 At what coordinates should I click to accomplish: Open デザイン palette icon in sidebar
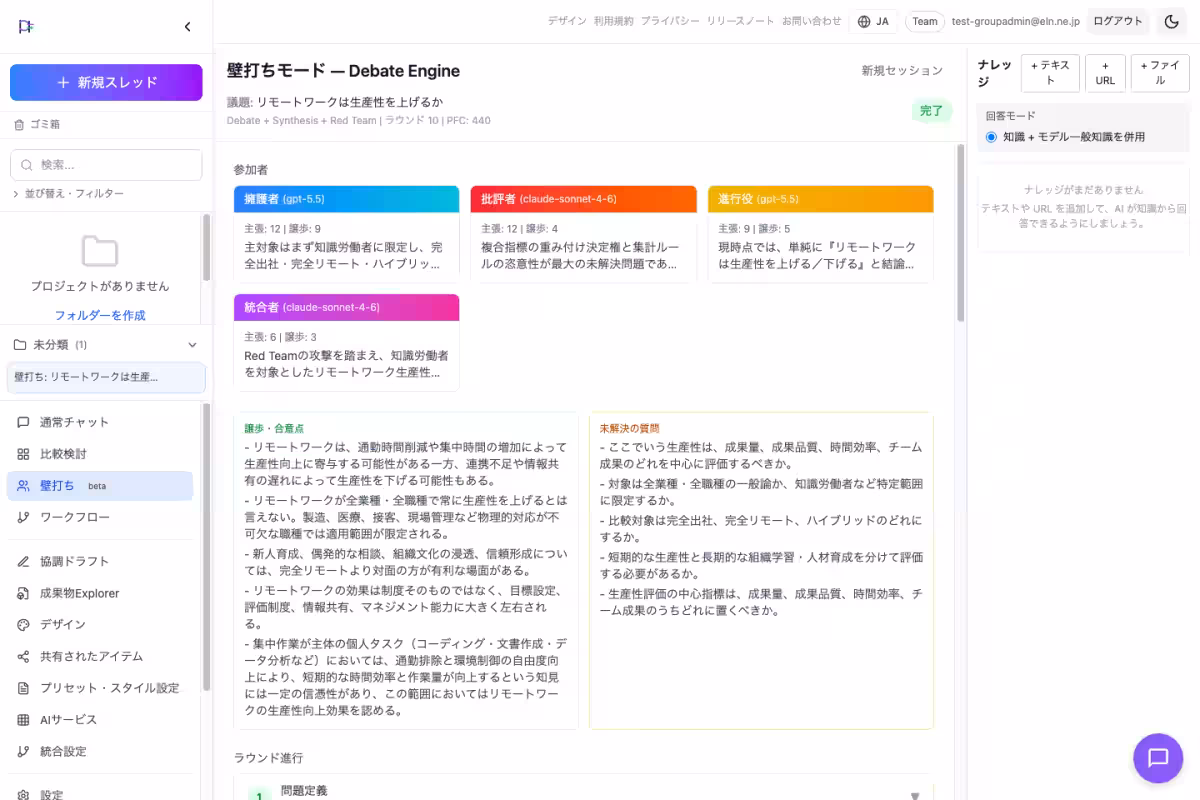pos(23,624)
